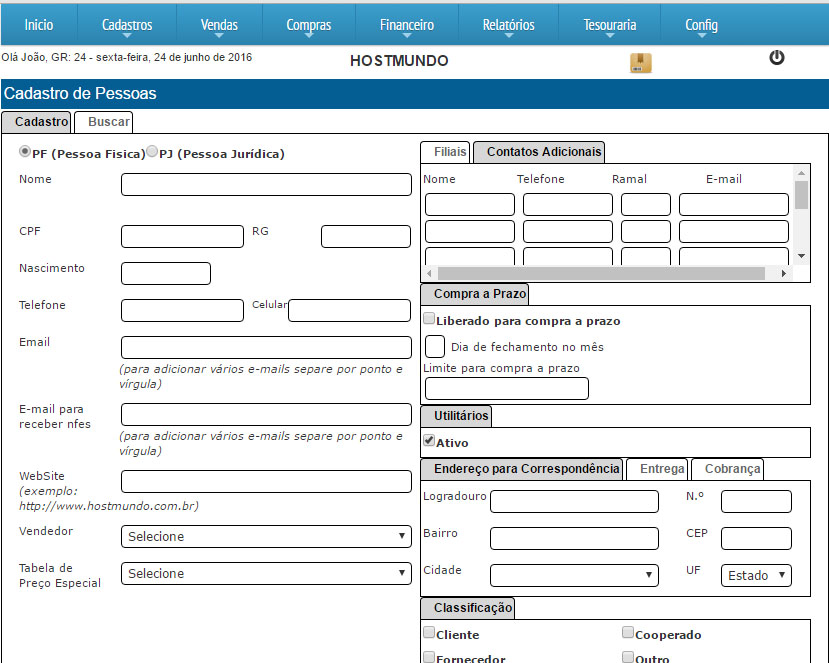Expand the Tabela de Preço Especial dropdown
This screenshot has width=829, height=663.
coord(266,574)
